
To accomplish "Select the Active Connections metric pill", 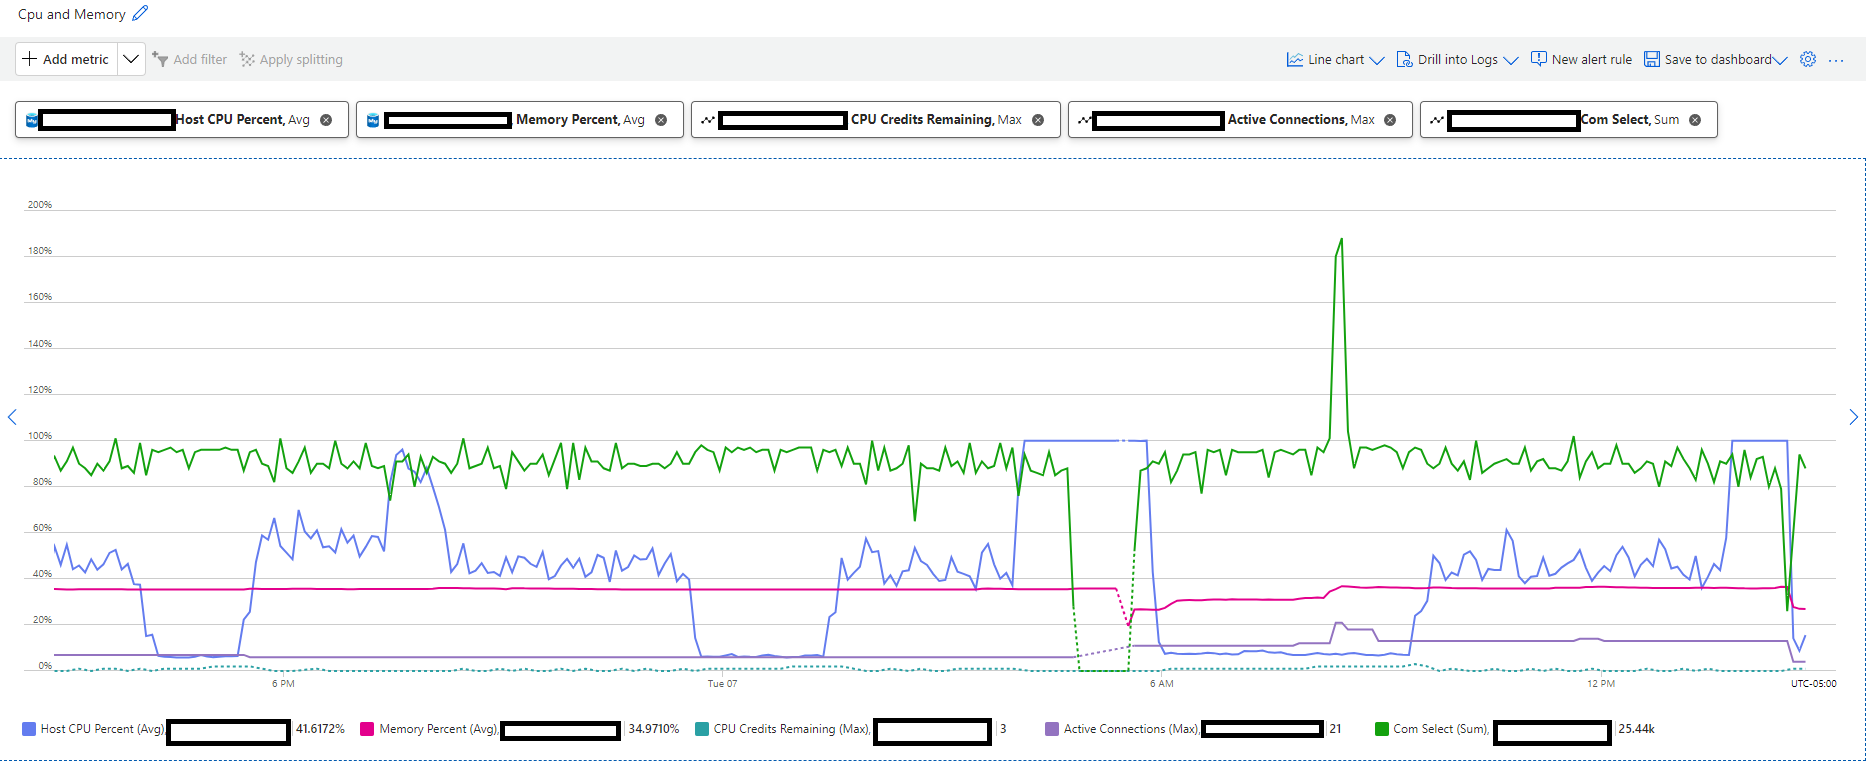I will coord(1240,119).
